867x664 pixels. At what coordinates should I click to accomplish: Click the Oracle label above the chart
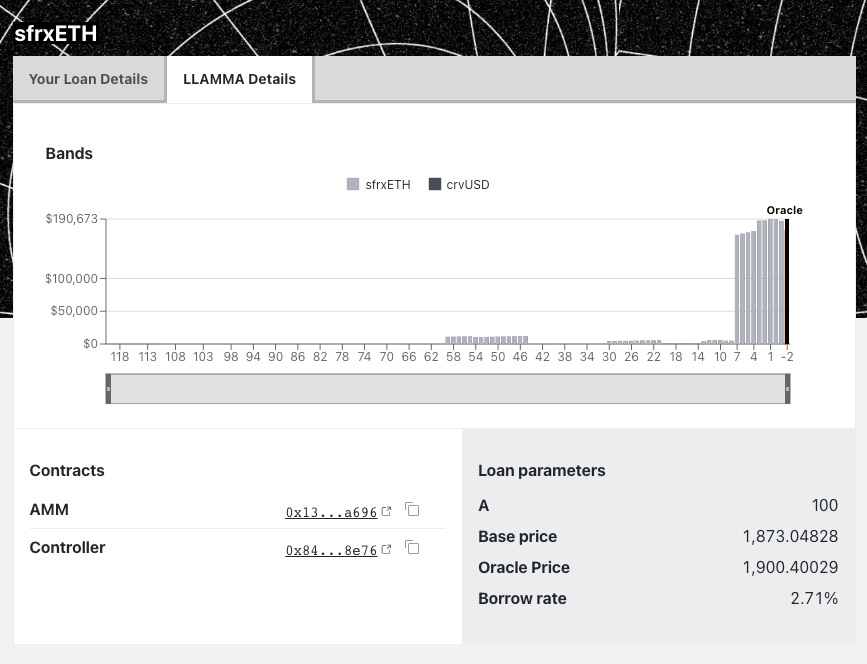(784, 210)
